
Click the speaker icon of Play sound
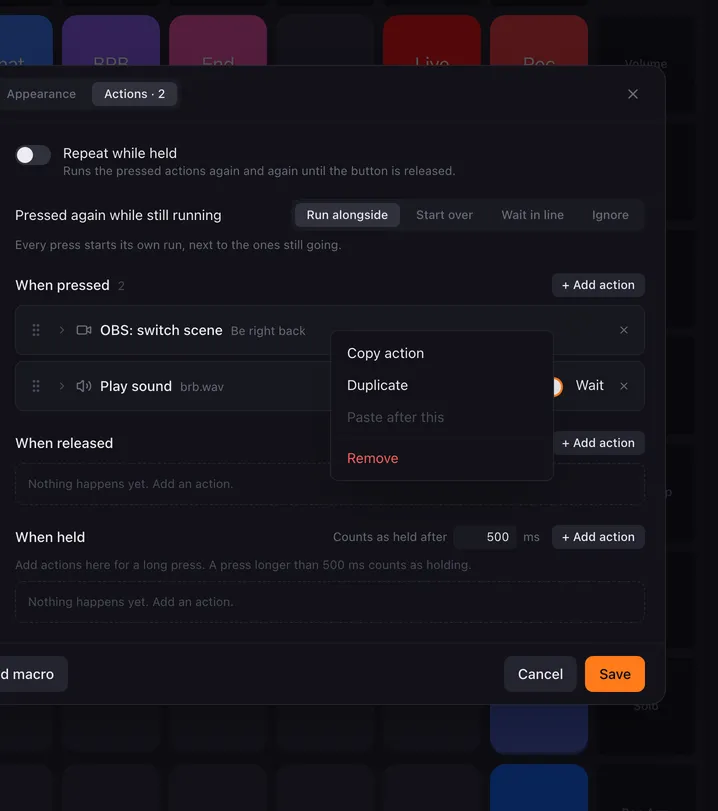click(84, 386)
